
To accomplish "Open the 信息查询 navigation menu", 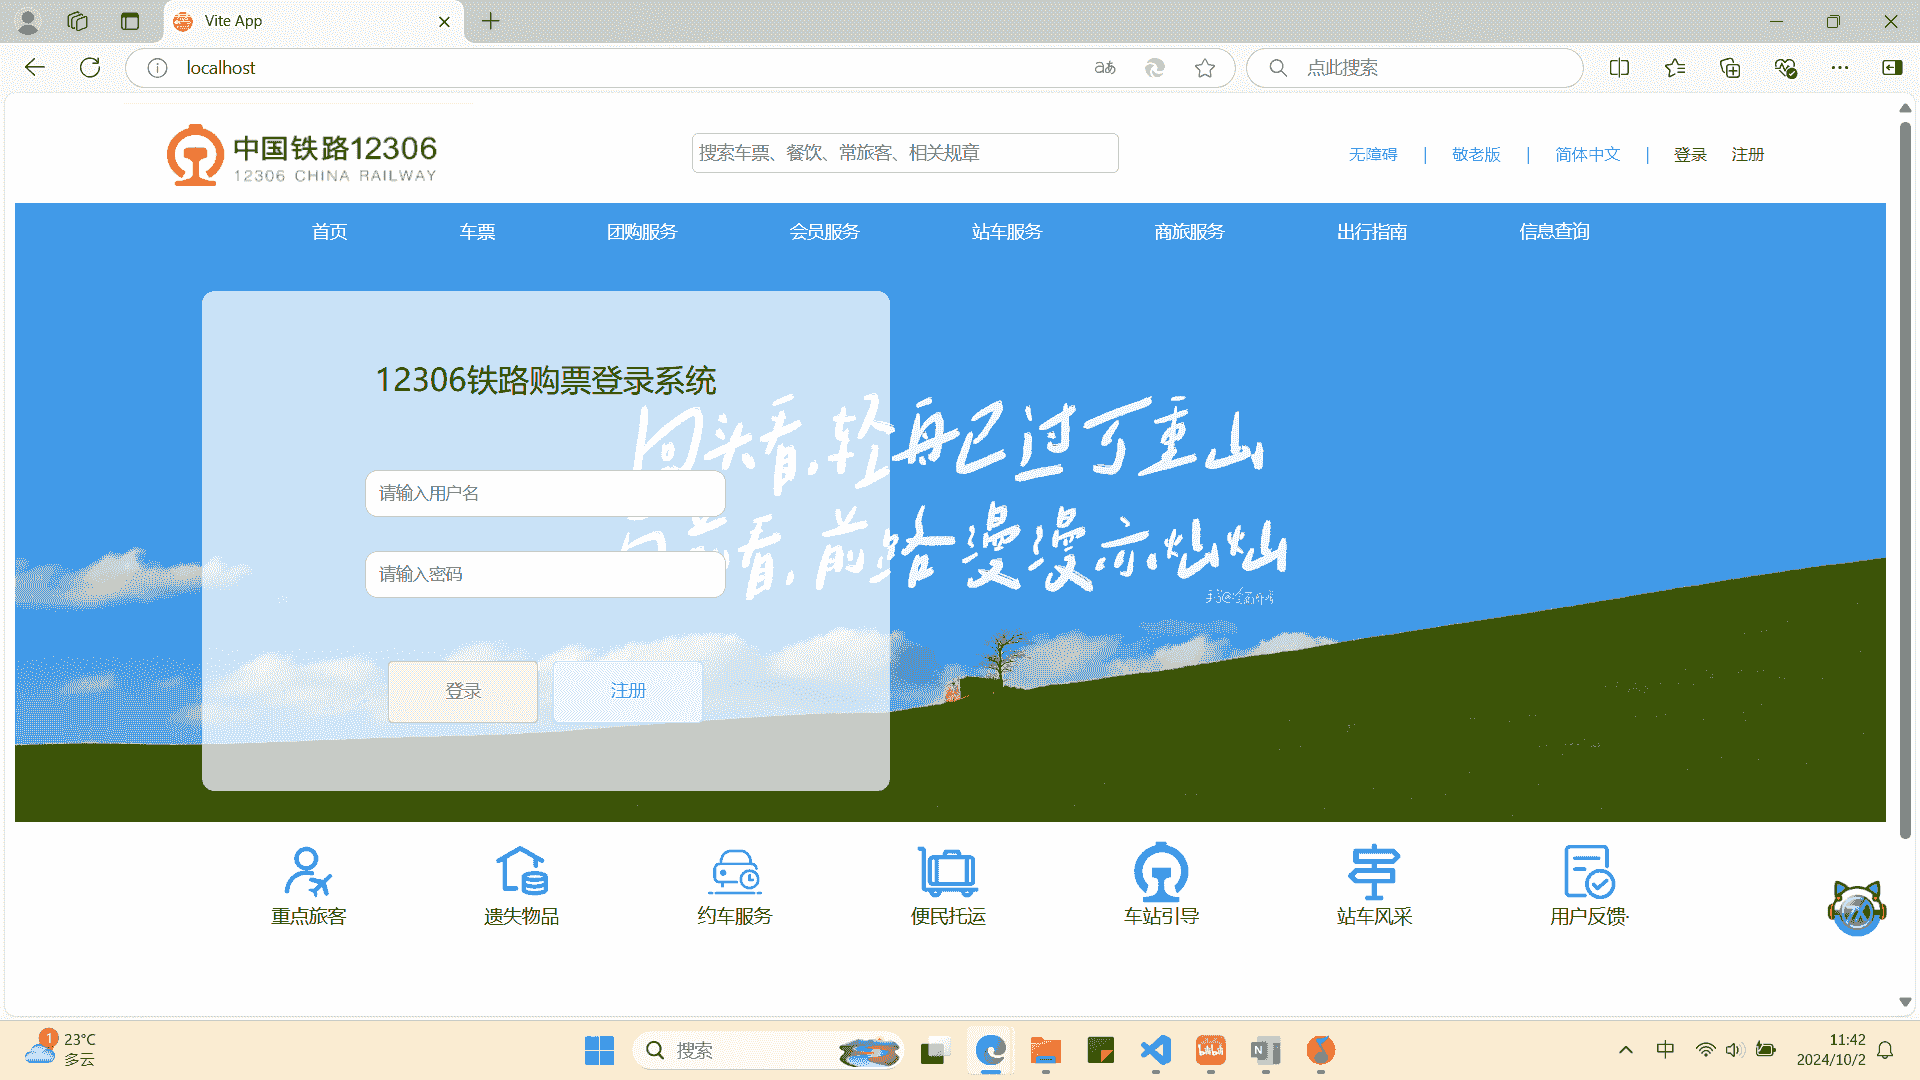I will pos(1554,232).
